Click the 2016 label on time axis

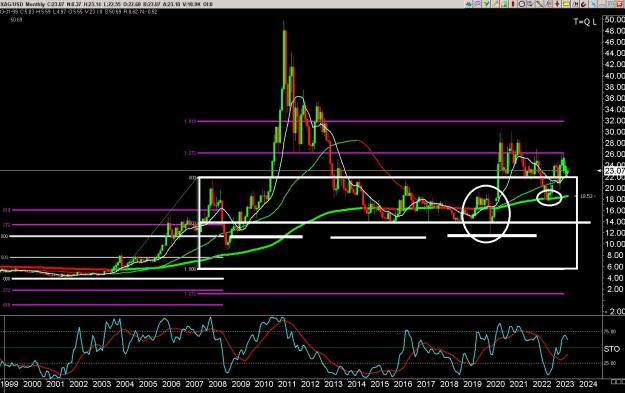(x=403, y=384)
